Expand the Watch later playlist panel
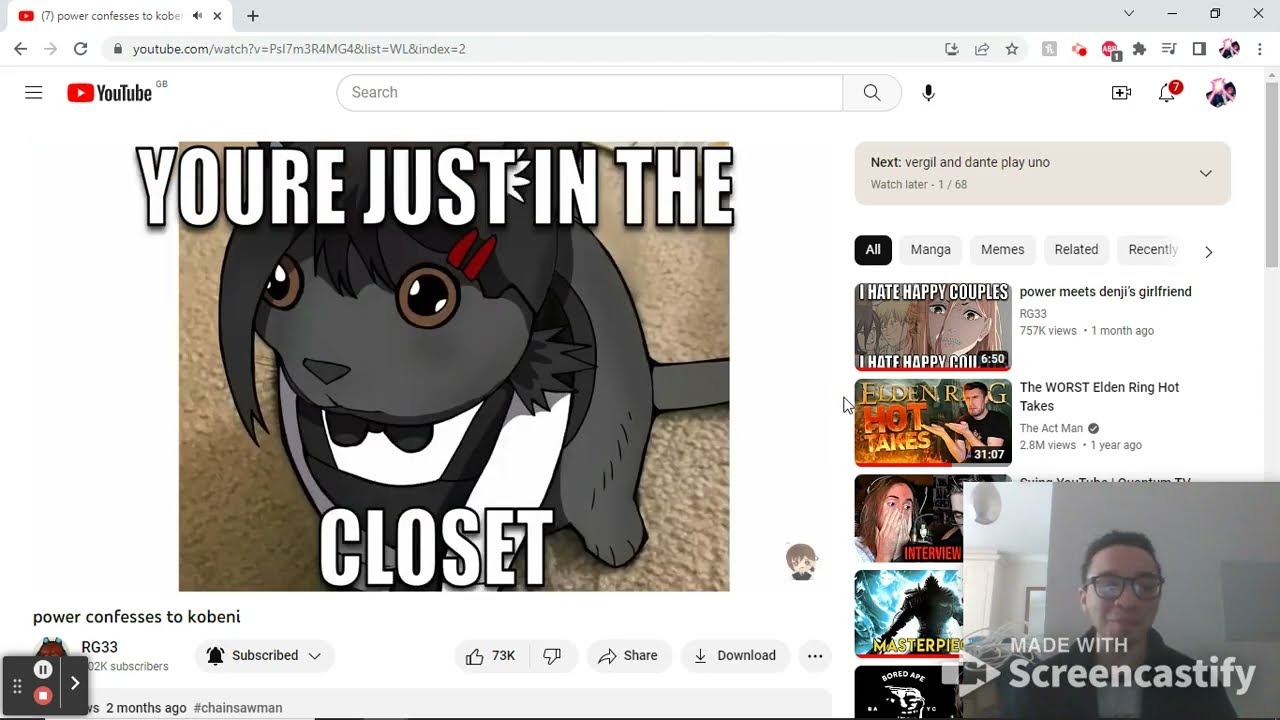1280x720 pixels. (1206, 174)
